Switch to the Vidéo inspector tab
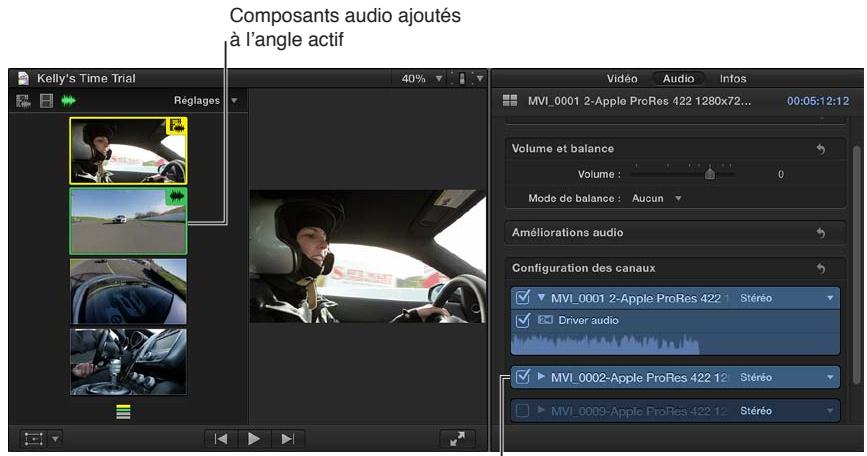The width and height of the screenshot is (867, 456). point(622,78)
